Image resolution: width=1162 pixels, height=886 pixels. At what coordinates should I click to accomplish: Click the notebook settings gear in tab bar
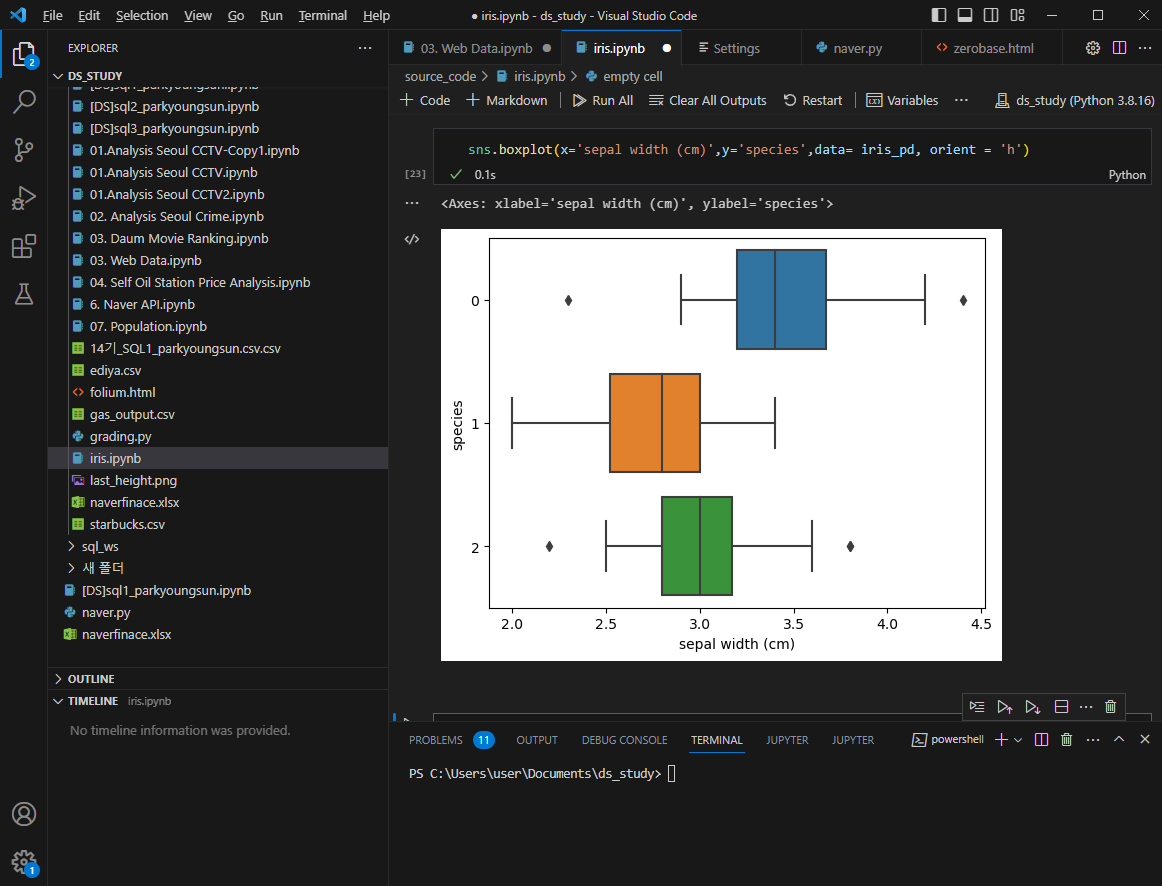[1093, 48]
